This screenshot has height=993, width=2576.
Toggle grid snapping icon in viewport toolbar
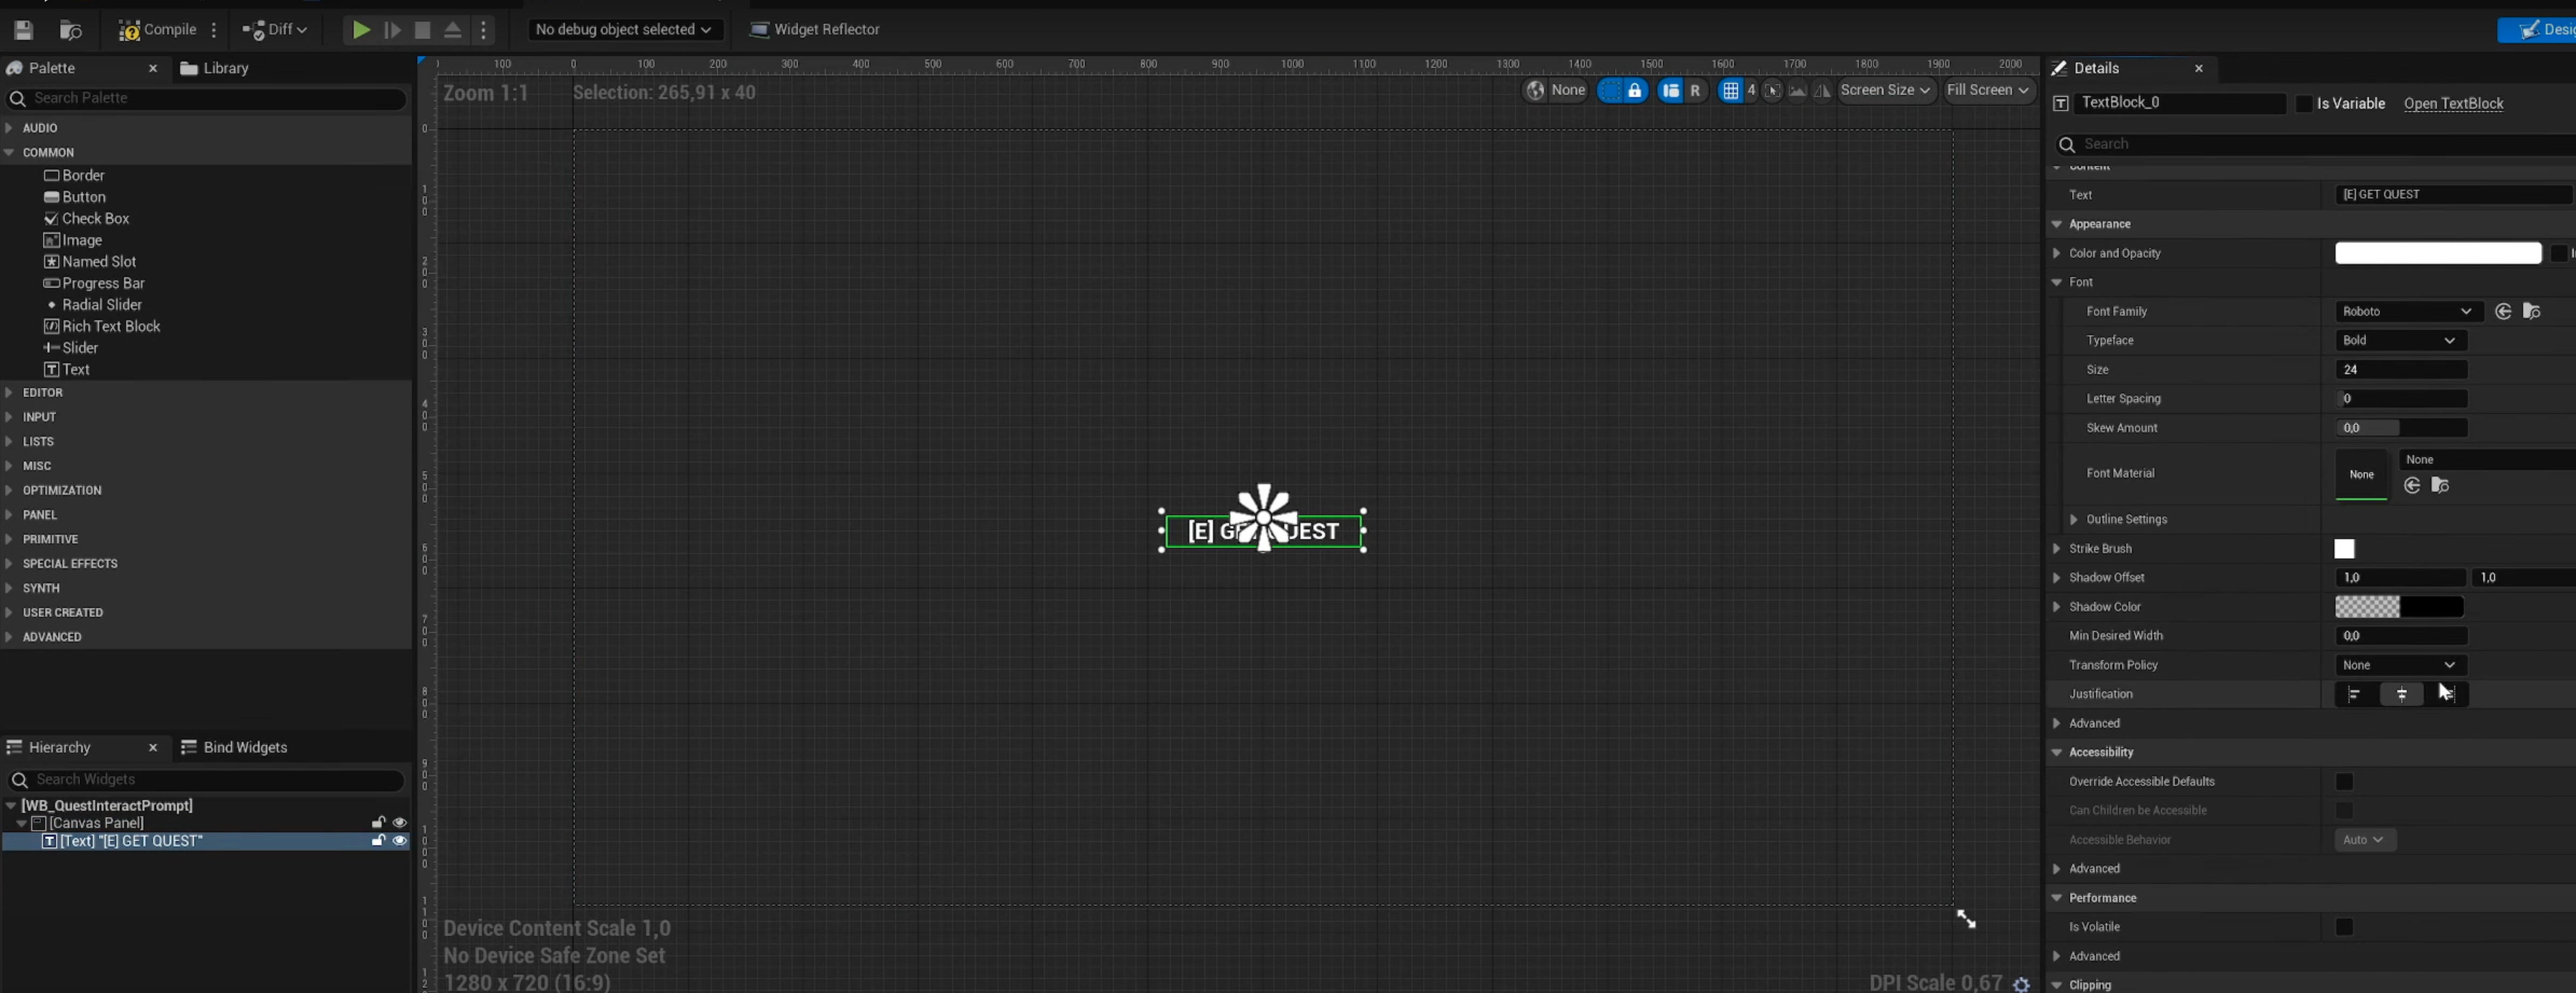click(x=1730, y=91)
